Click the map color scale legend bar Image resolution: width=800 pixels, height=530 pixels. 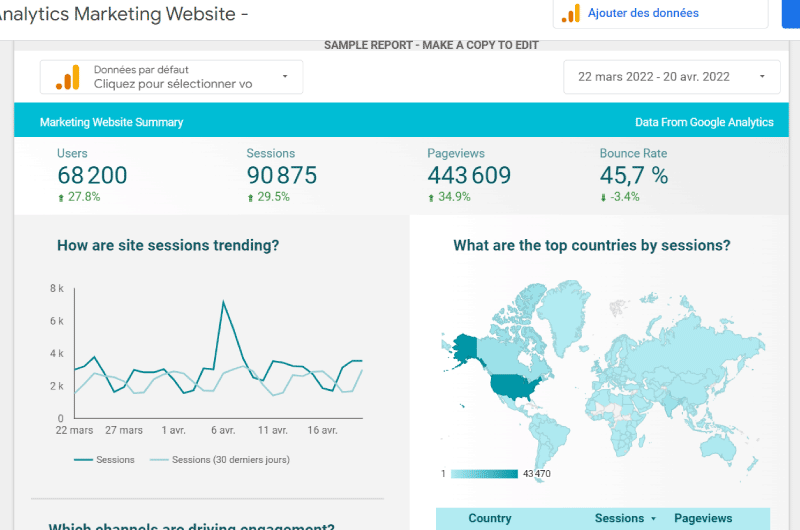click(x=484, y=474)
